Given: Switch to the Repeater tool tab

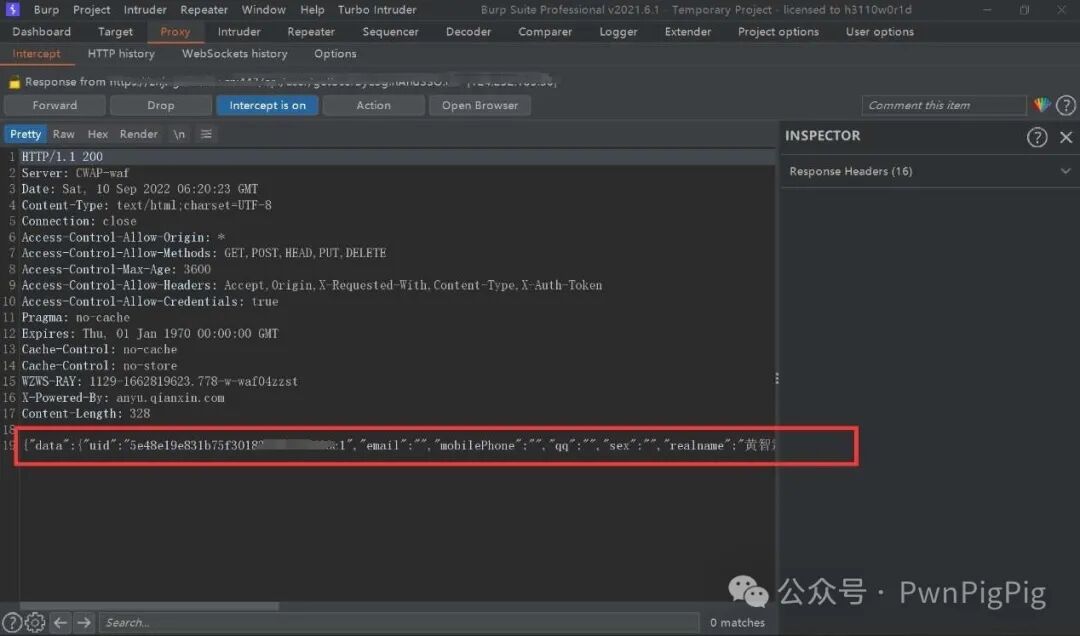Looking at the screenshot, I should [x=311, y=32].
